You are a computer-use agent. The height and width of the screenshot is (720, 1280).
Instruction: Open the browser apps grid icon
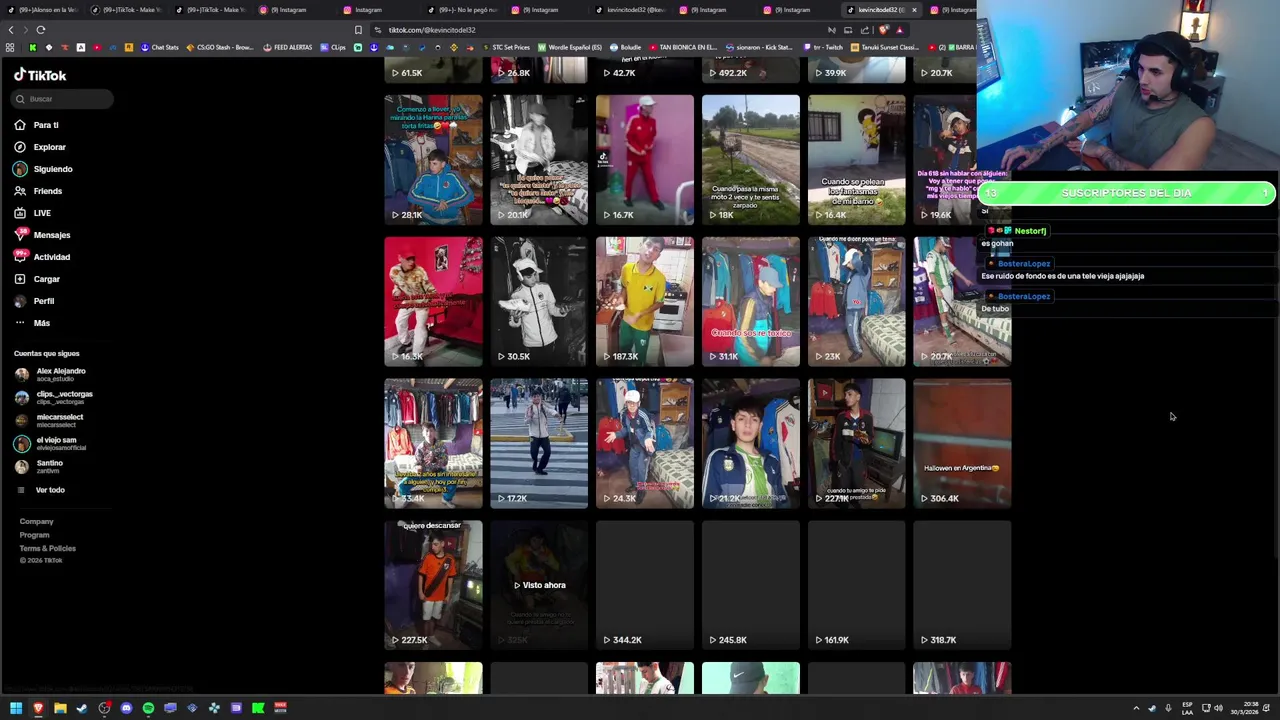(x=10, y=47)
